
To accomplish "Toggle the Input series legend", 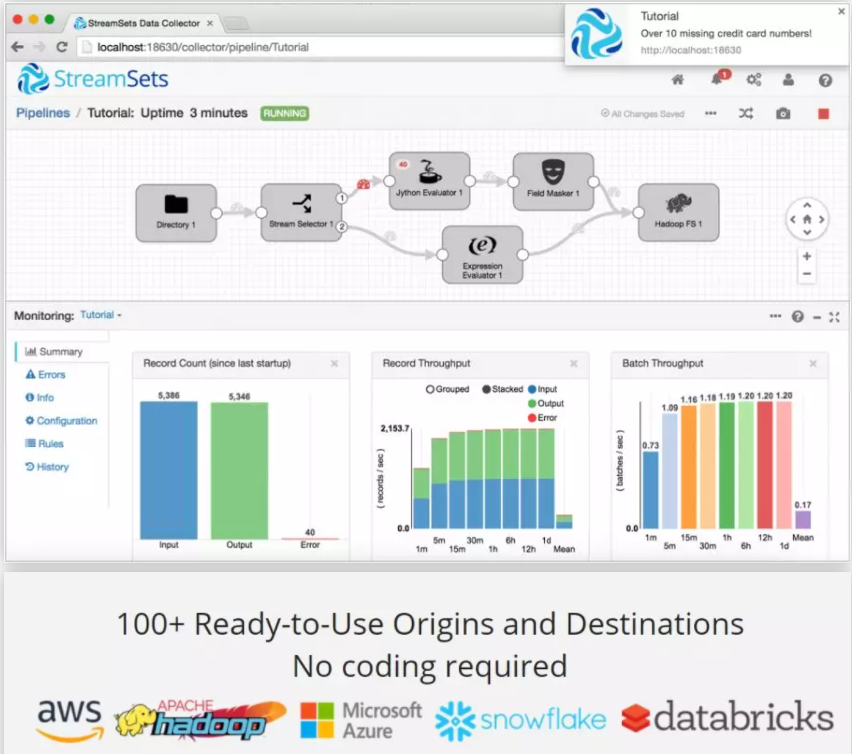I will [x=543, y=389].
